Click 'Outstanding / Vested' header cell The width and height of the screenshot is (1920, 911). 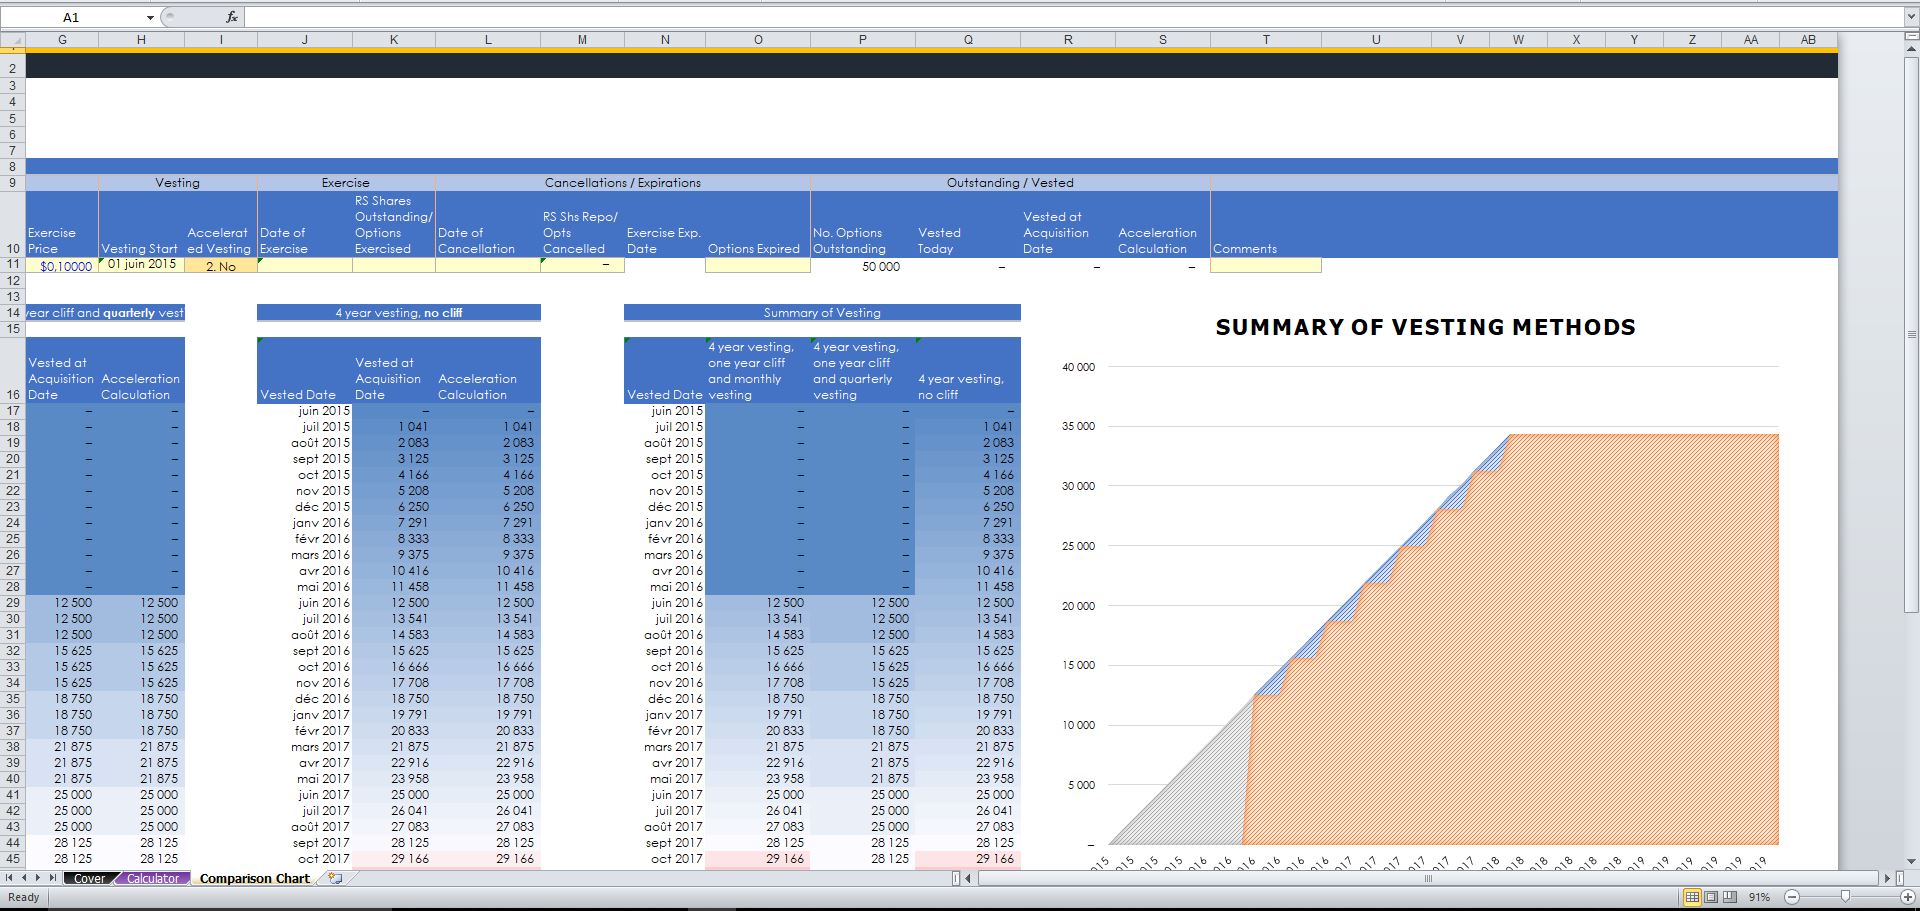click(1010, 183)
